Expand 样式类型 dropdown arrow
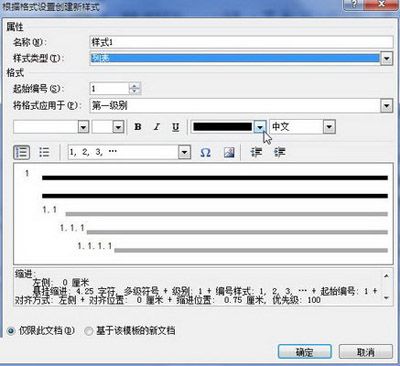The width and height of the screenshot is (400, 366). [x=386, y=59]
